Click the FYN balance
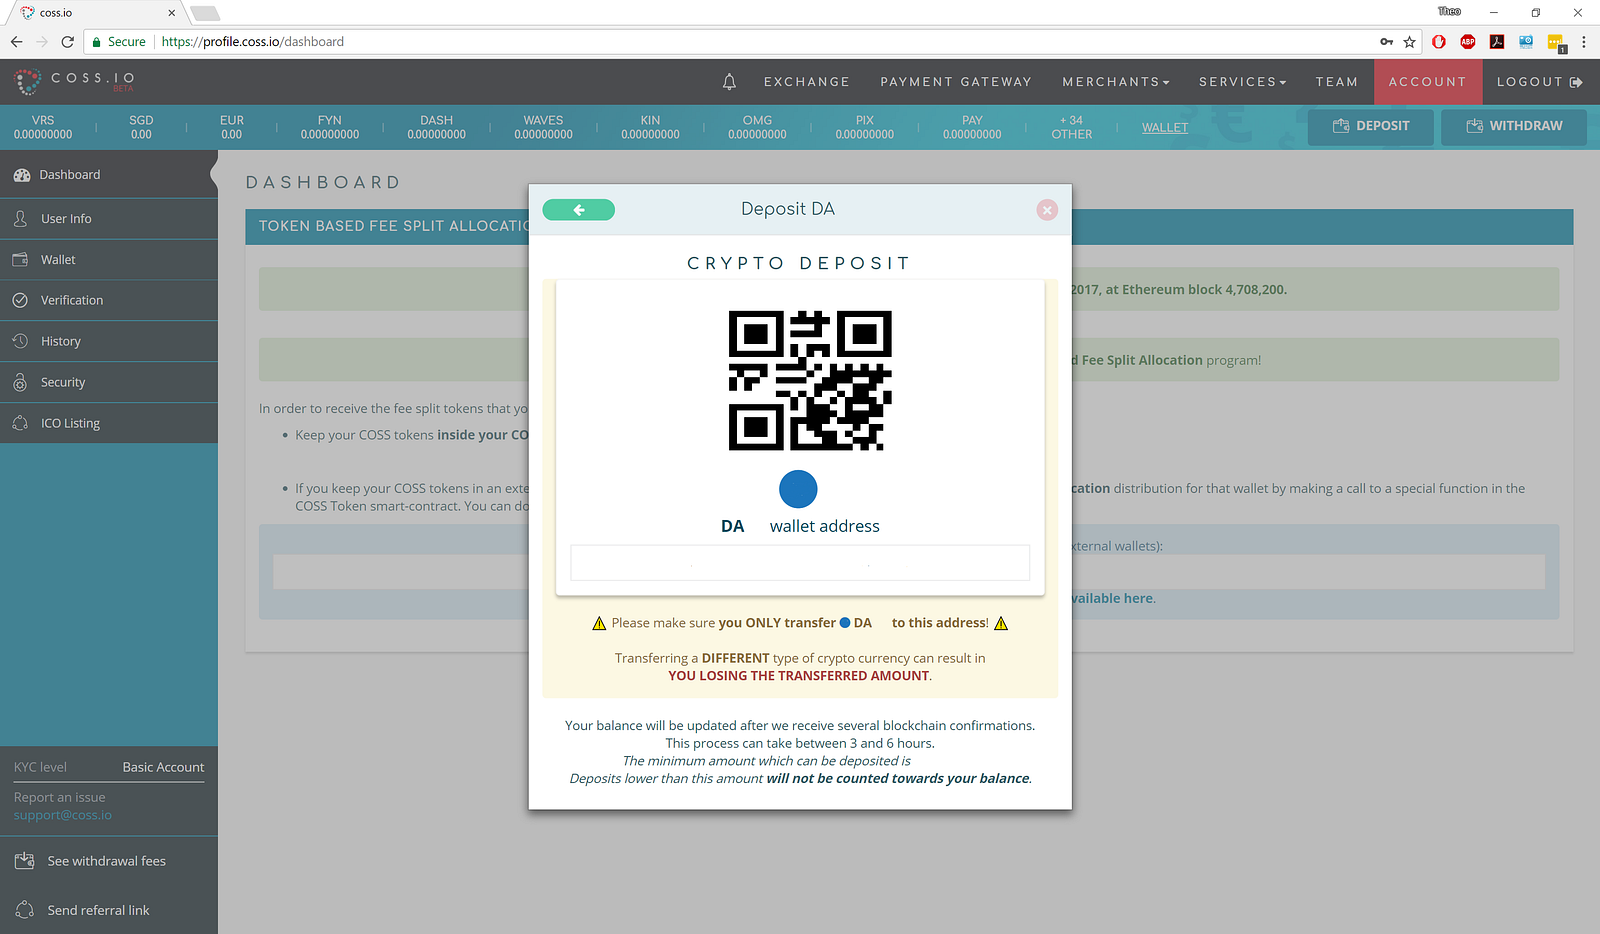 [330, 127]
